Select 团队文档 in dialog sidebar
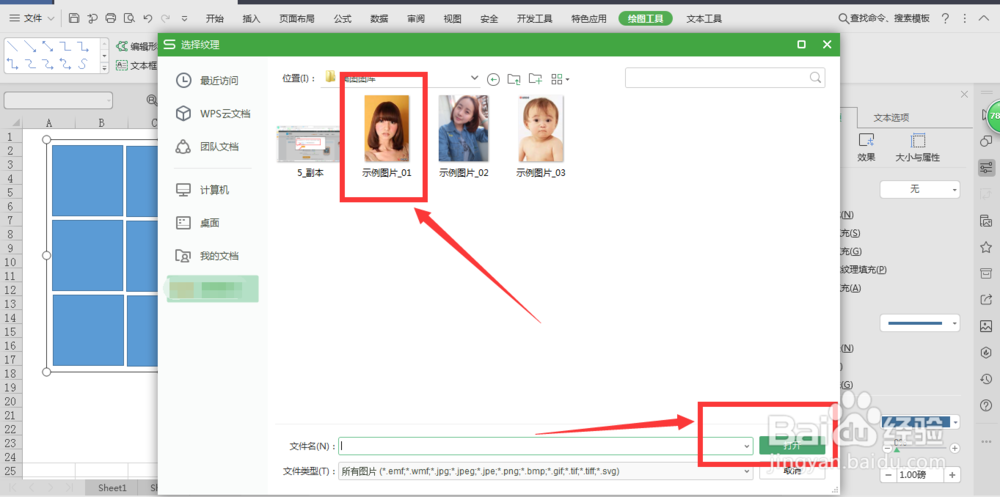The height and width of the screenshot is (497, 1000). [207, 147]
